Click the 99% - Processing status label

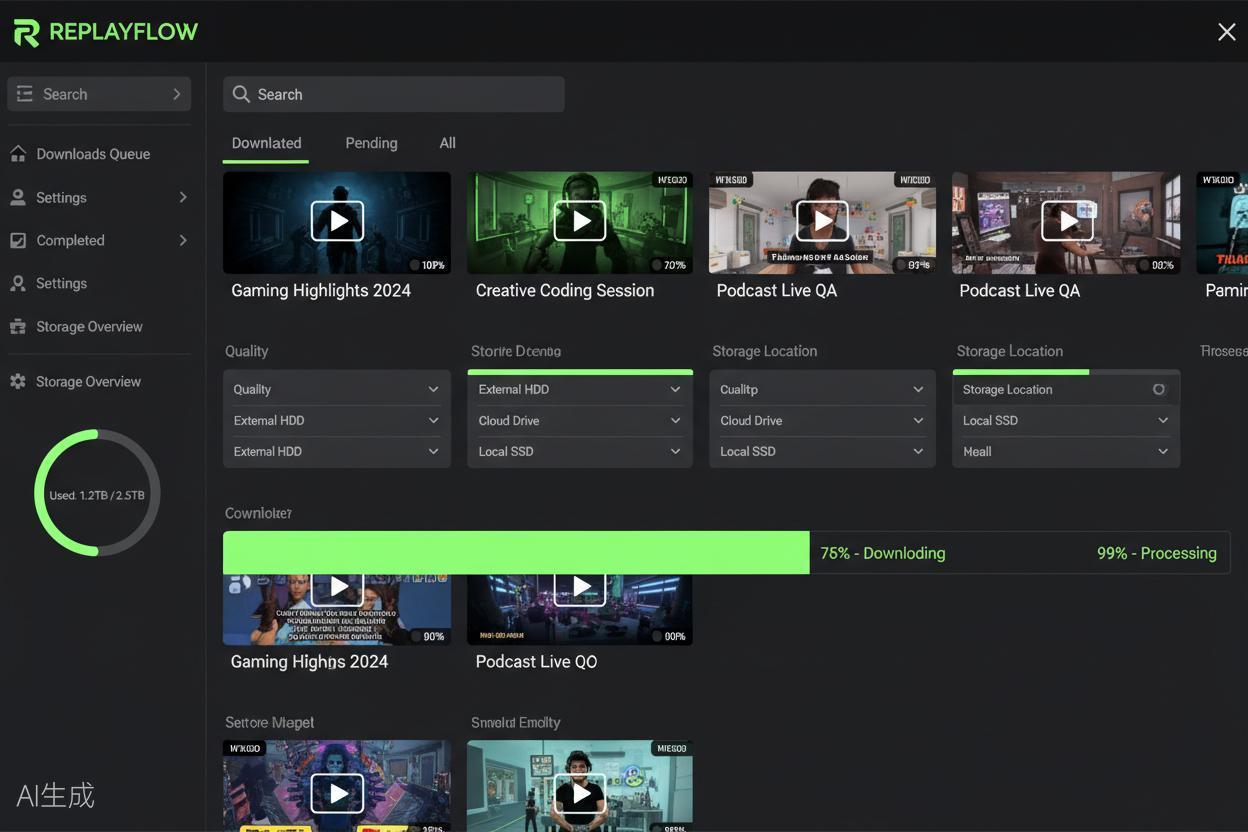click(x=1157, y=553)
